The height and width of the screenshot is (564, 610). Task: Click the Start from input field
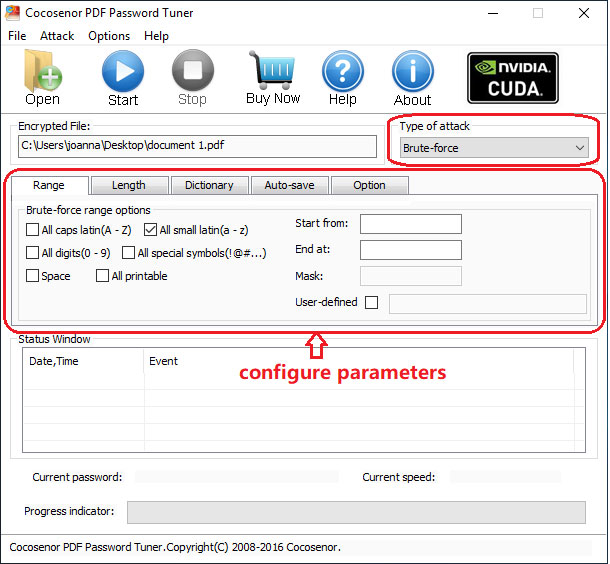coord(411,224)
